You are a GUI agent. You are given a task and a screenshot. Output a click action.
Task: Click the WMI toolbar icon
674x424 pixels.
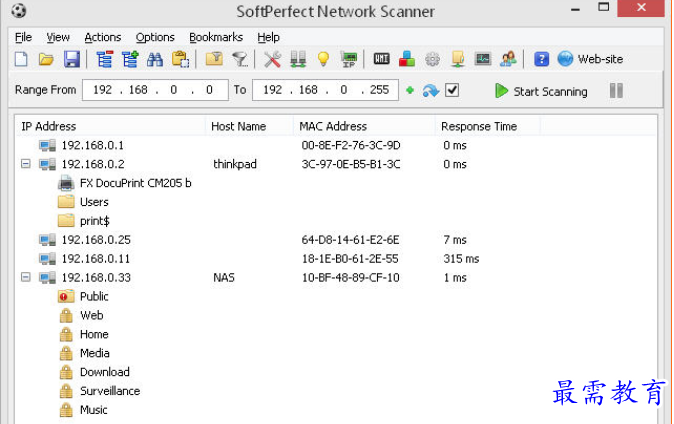coord(381,59)
